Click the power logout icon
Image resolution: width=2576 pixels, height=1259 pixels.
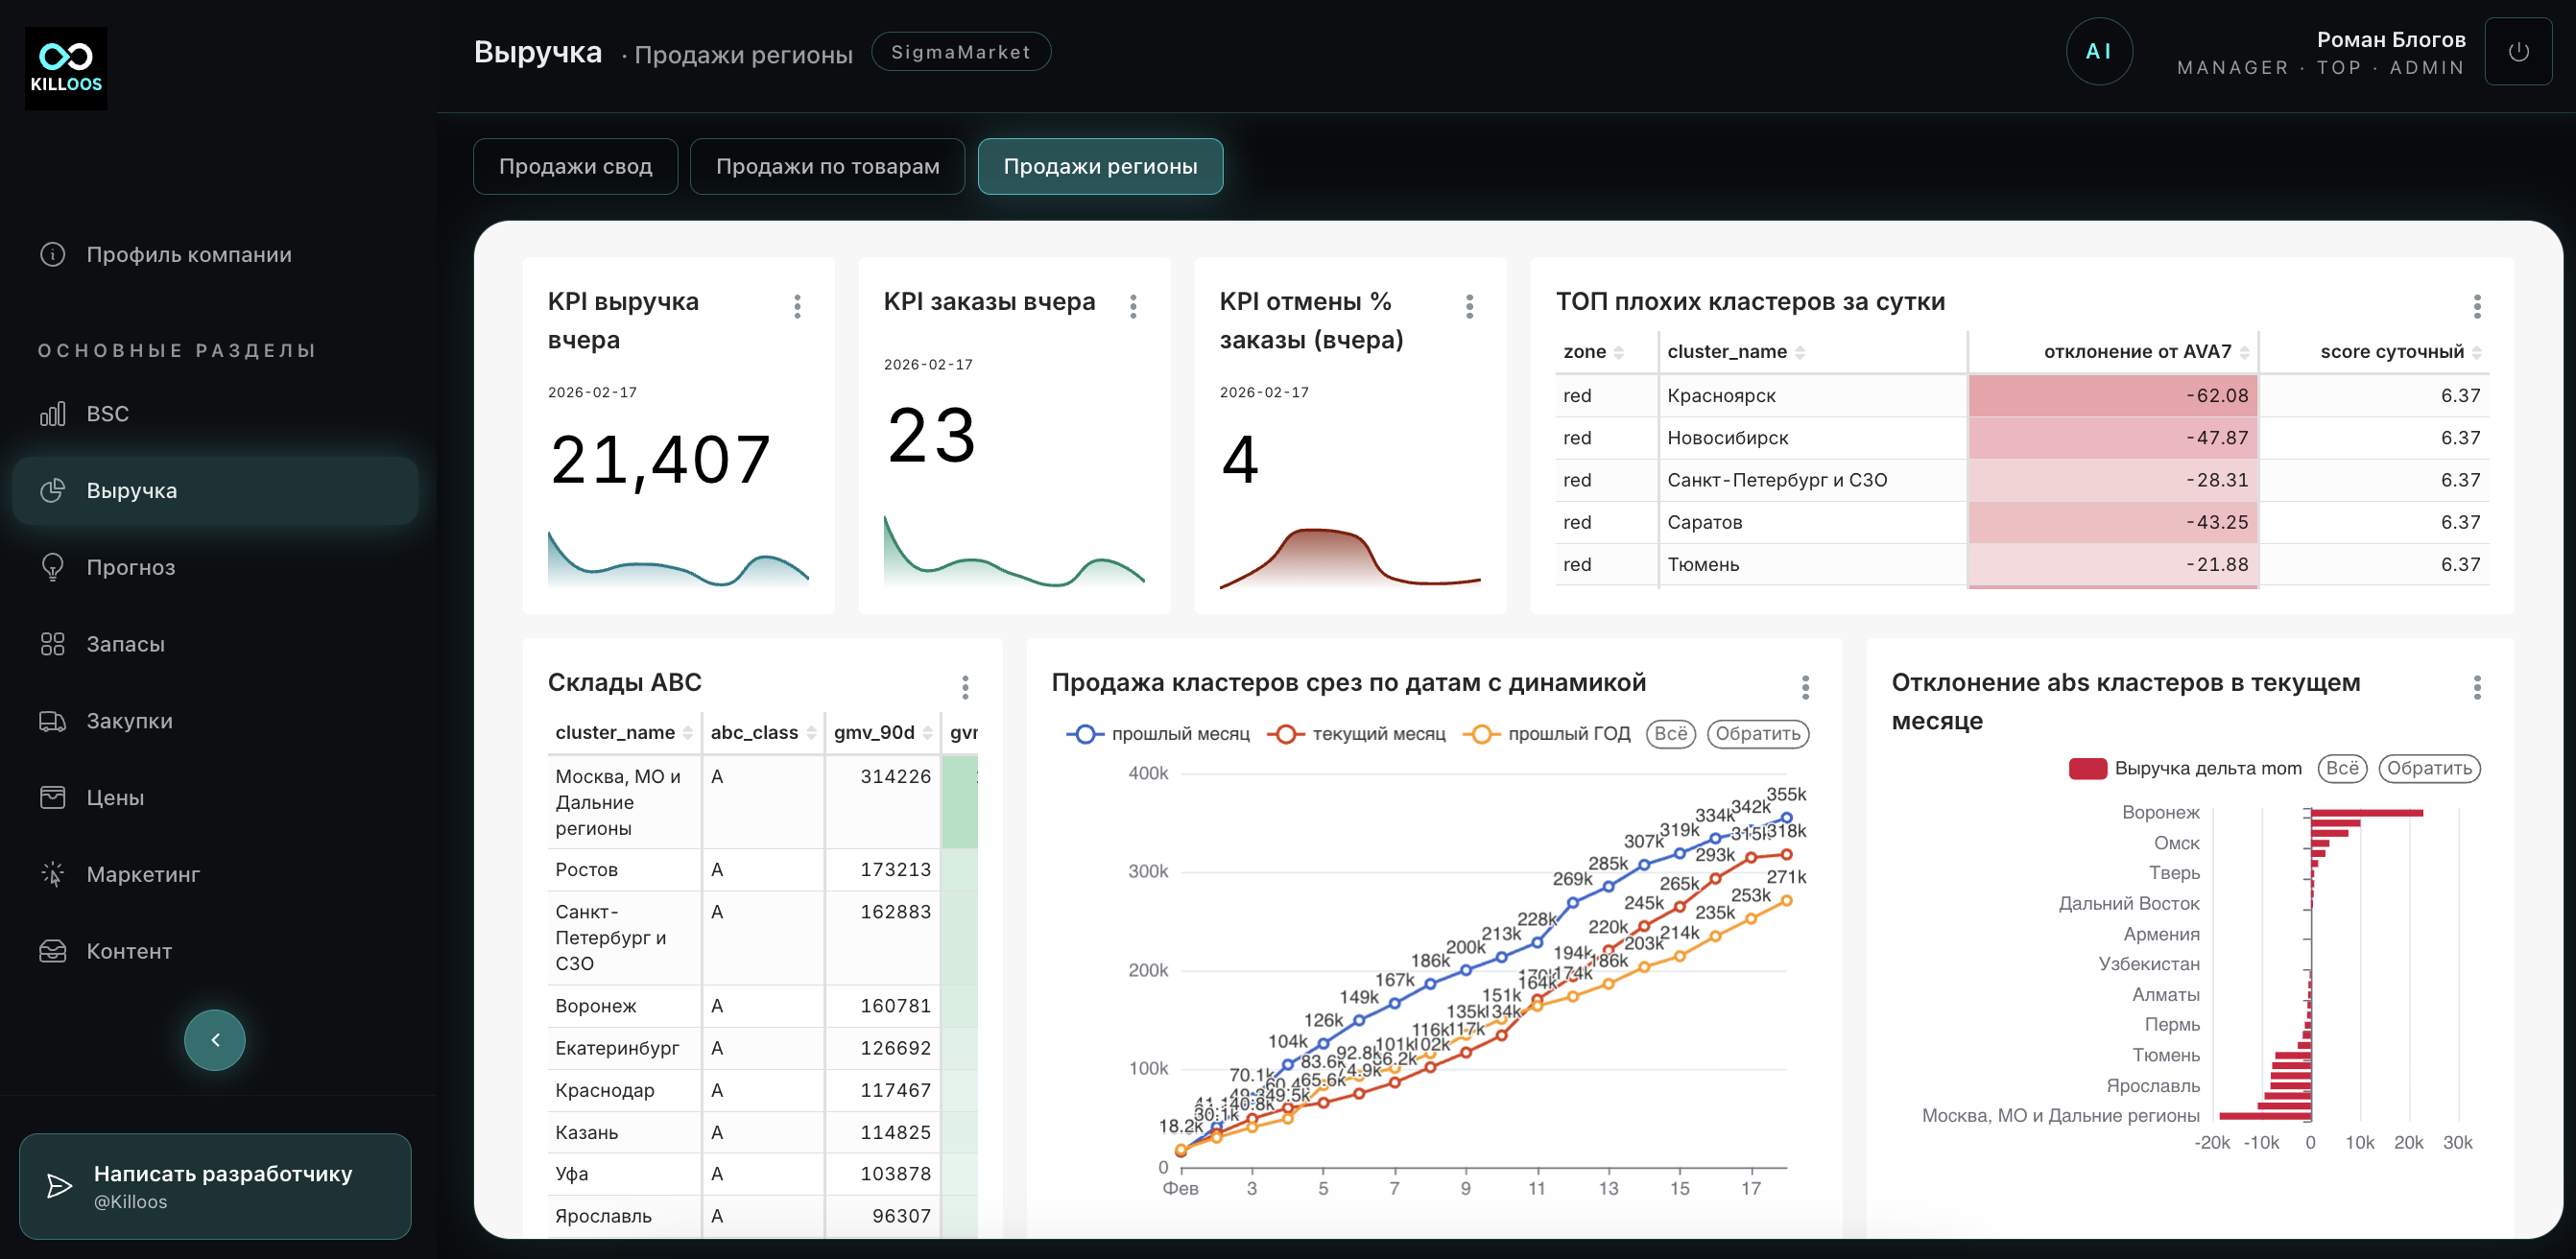point(2517,52)
